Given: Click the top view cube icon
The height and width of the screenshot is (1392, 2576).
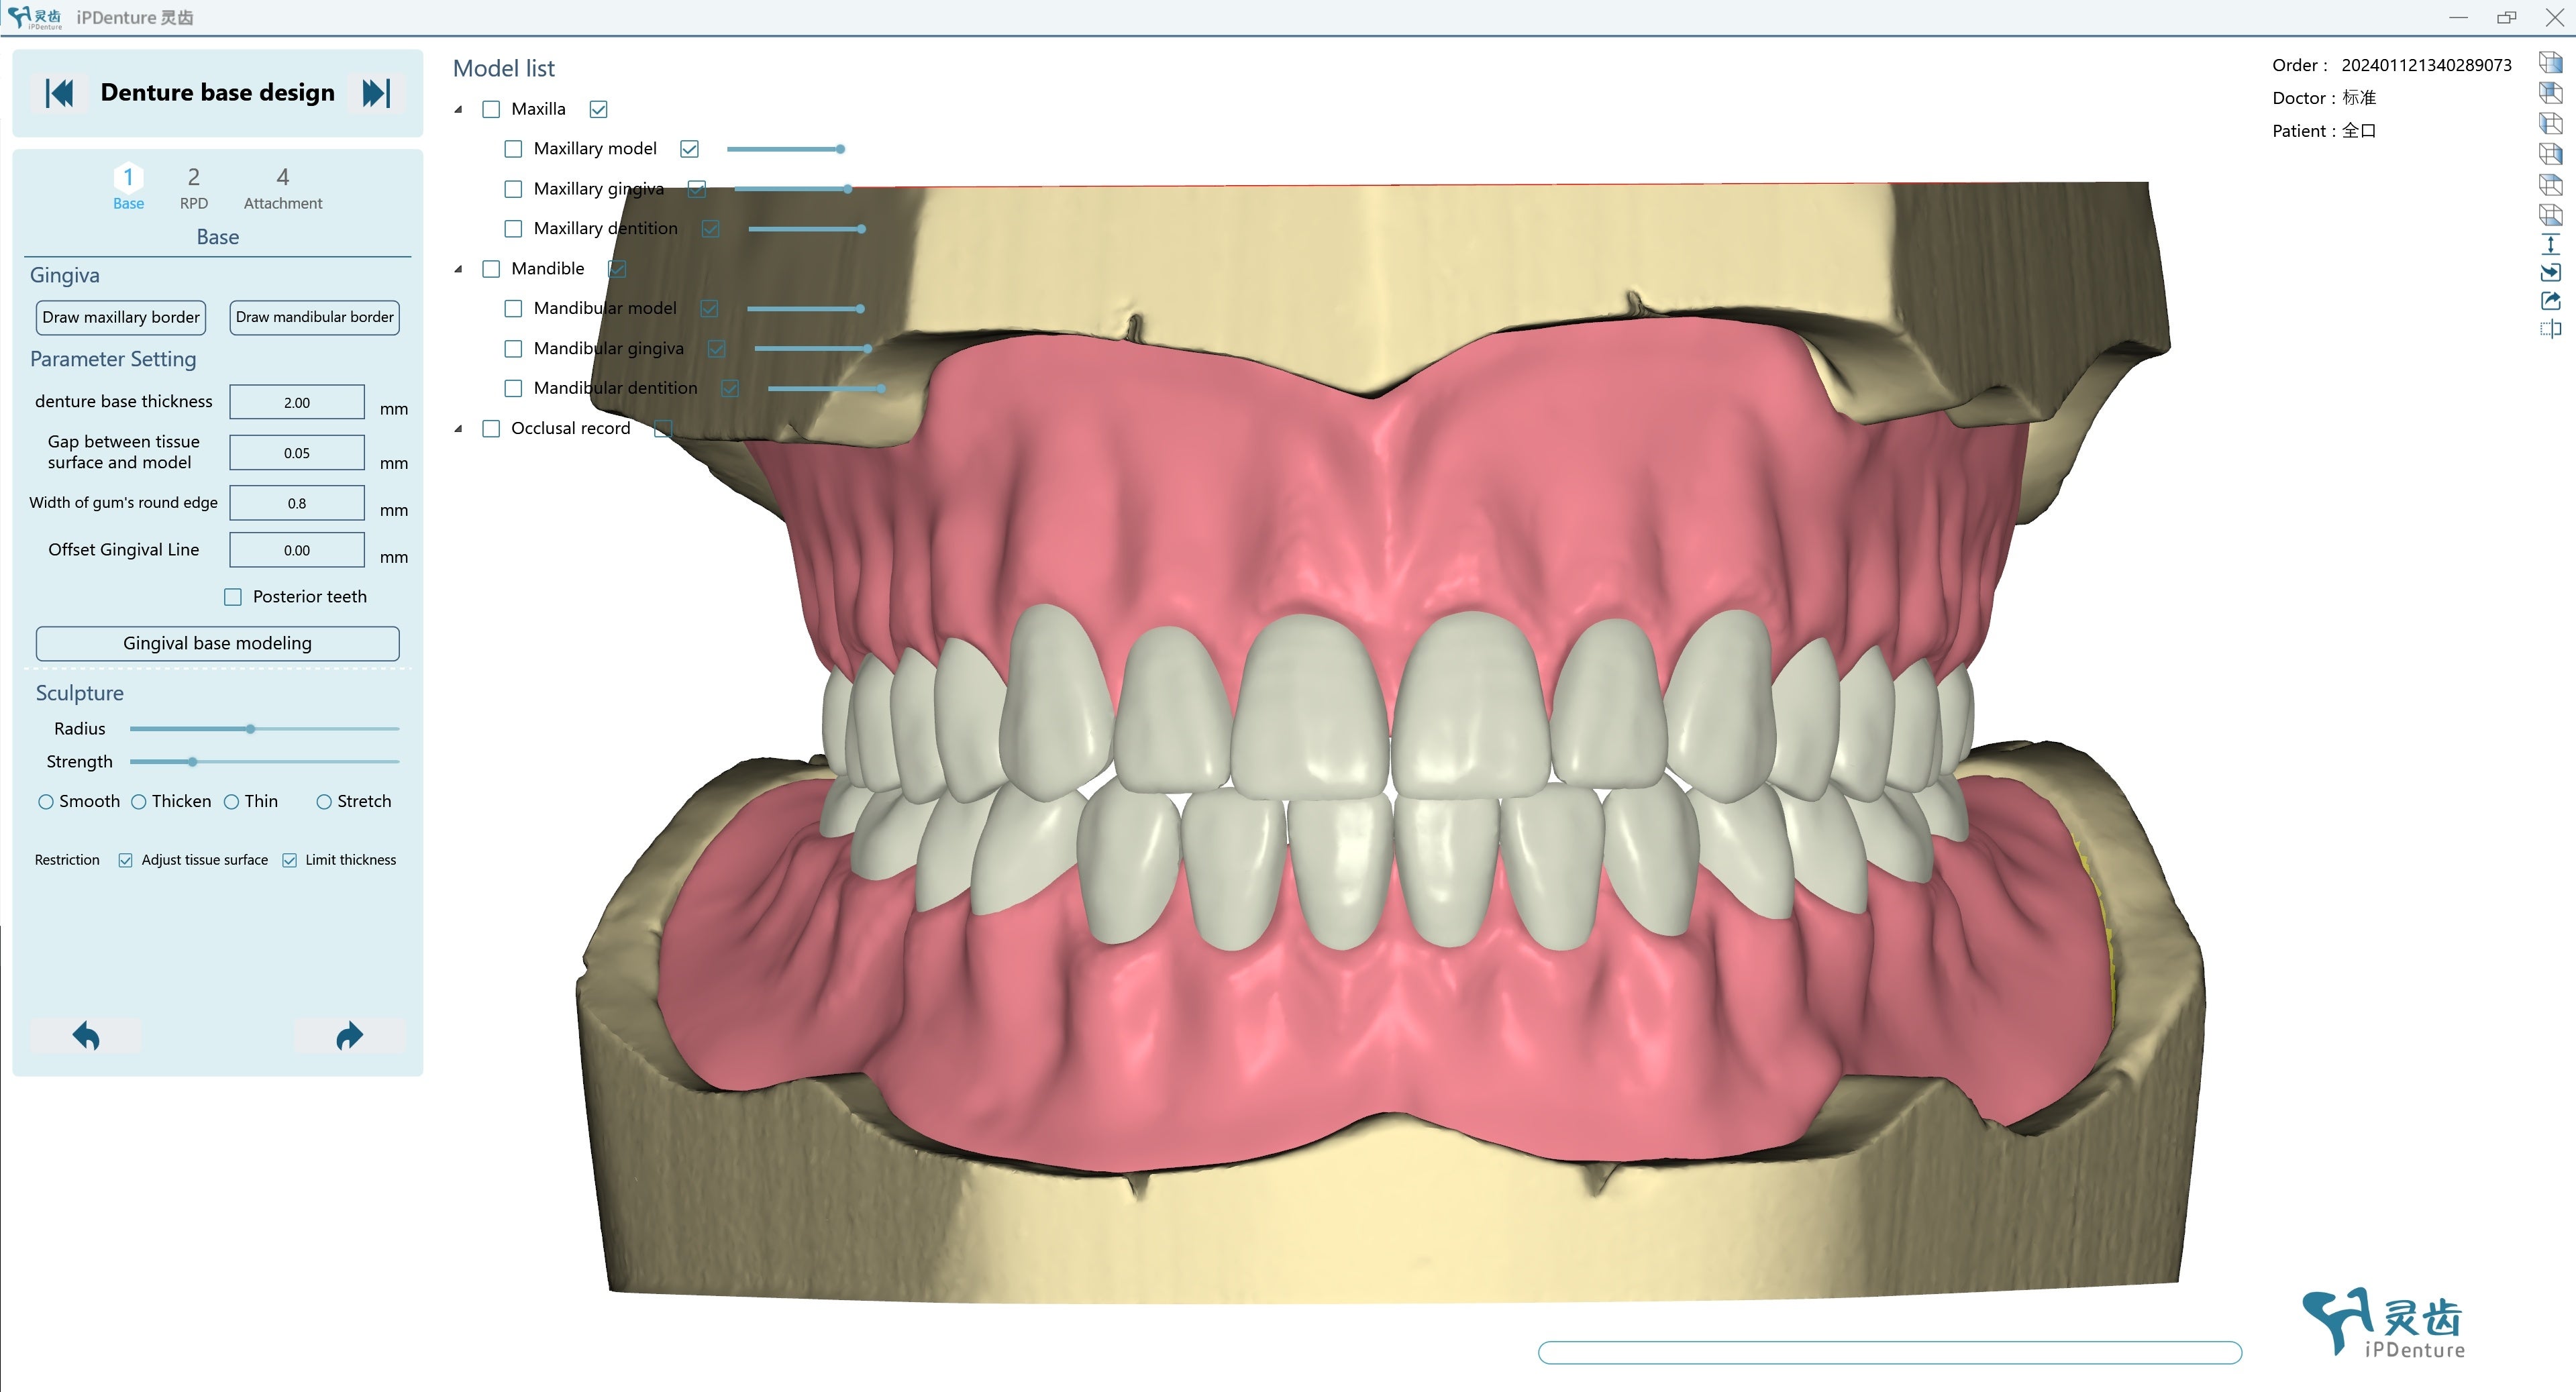Looking at the screenshot, I should pos(2550,184).
